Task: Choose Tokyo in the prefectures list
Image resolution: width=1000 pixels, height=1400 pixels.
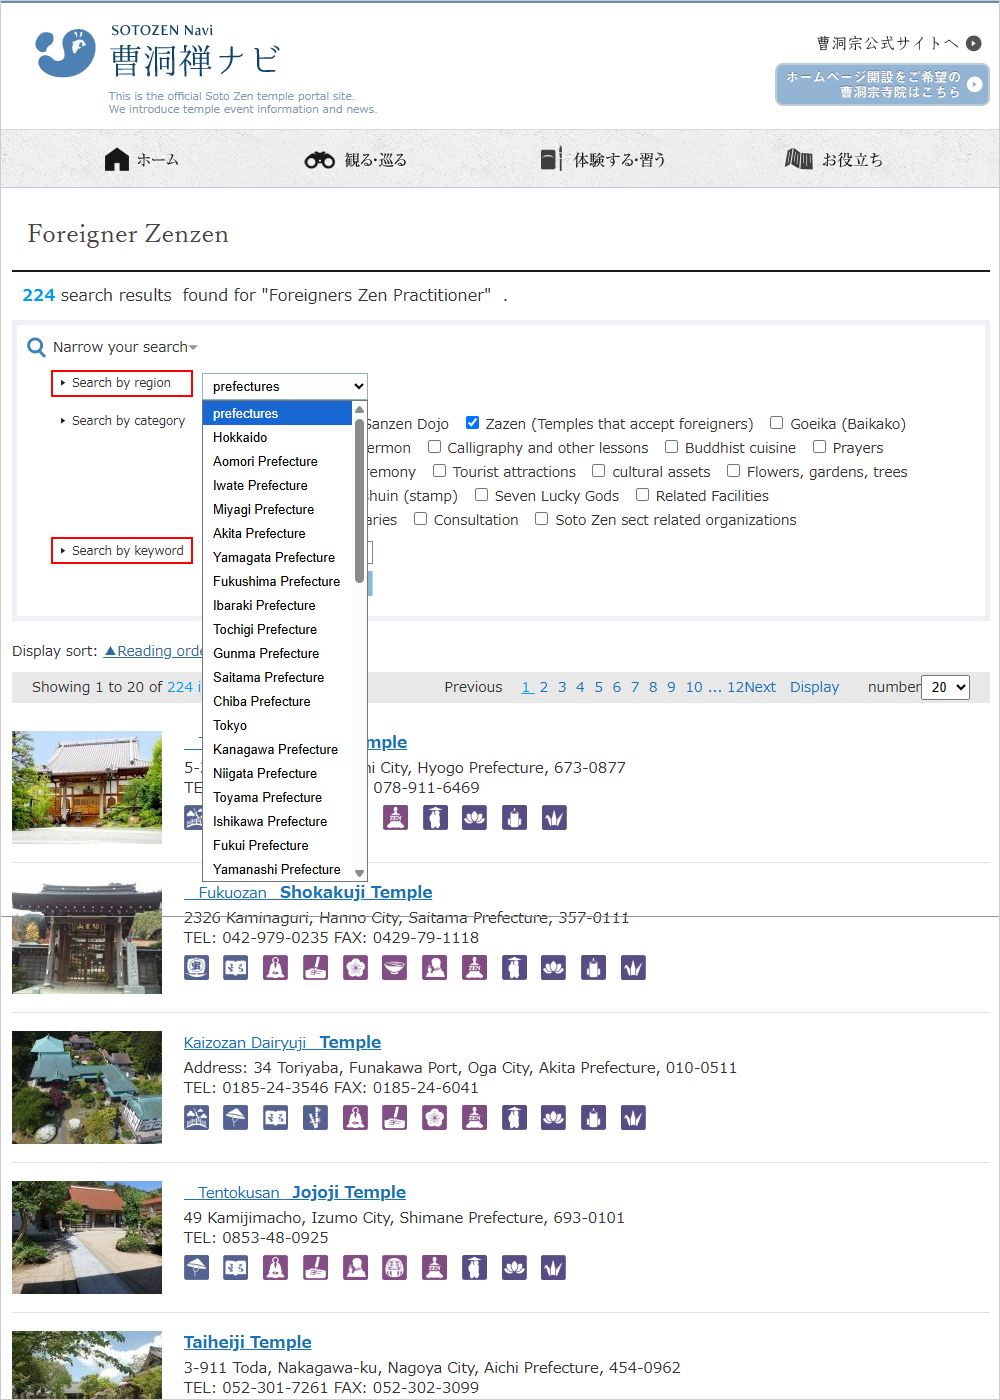Action: 230,725
